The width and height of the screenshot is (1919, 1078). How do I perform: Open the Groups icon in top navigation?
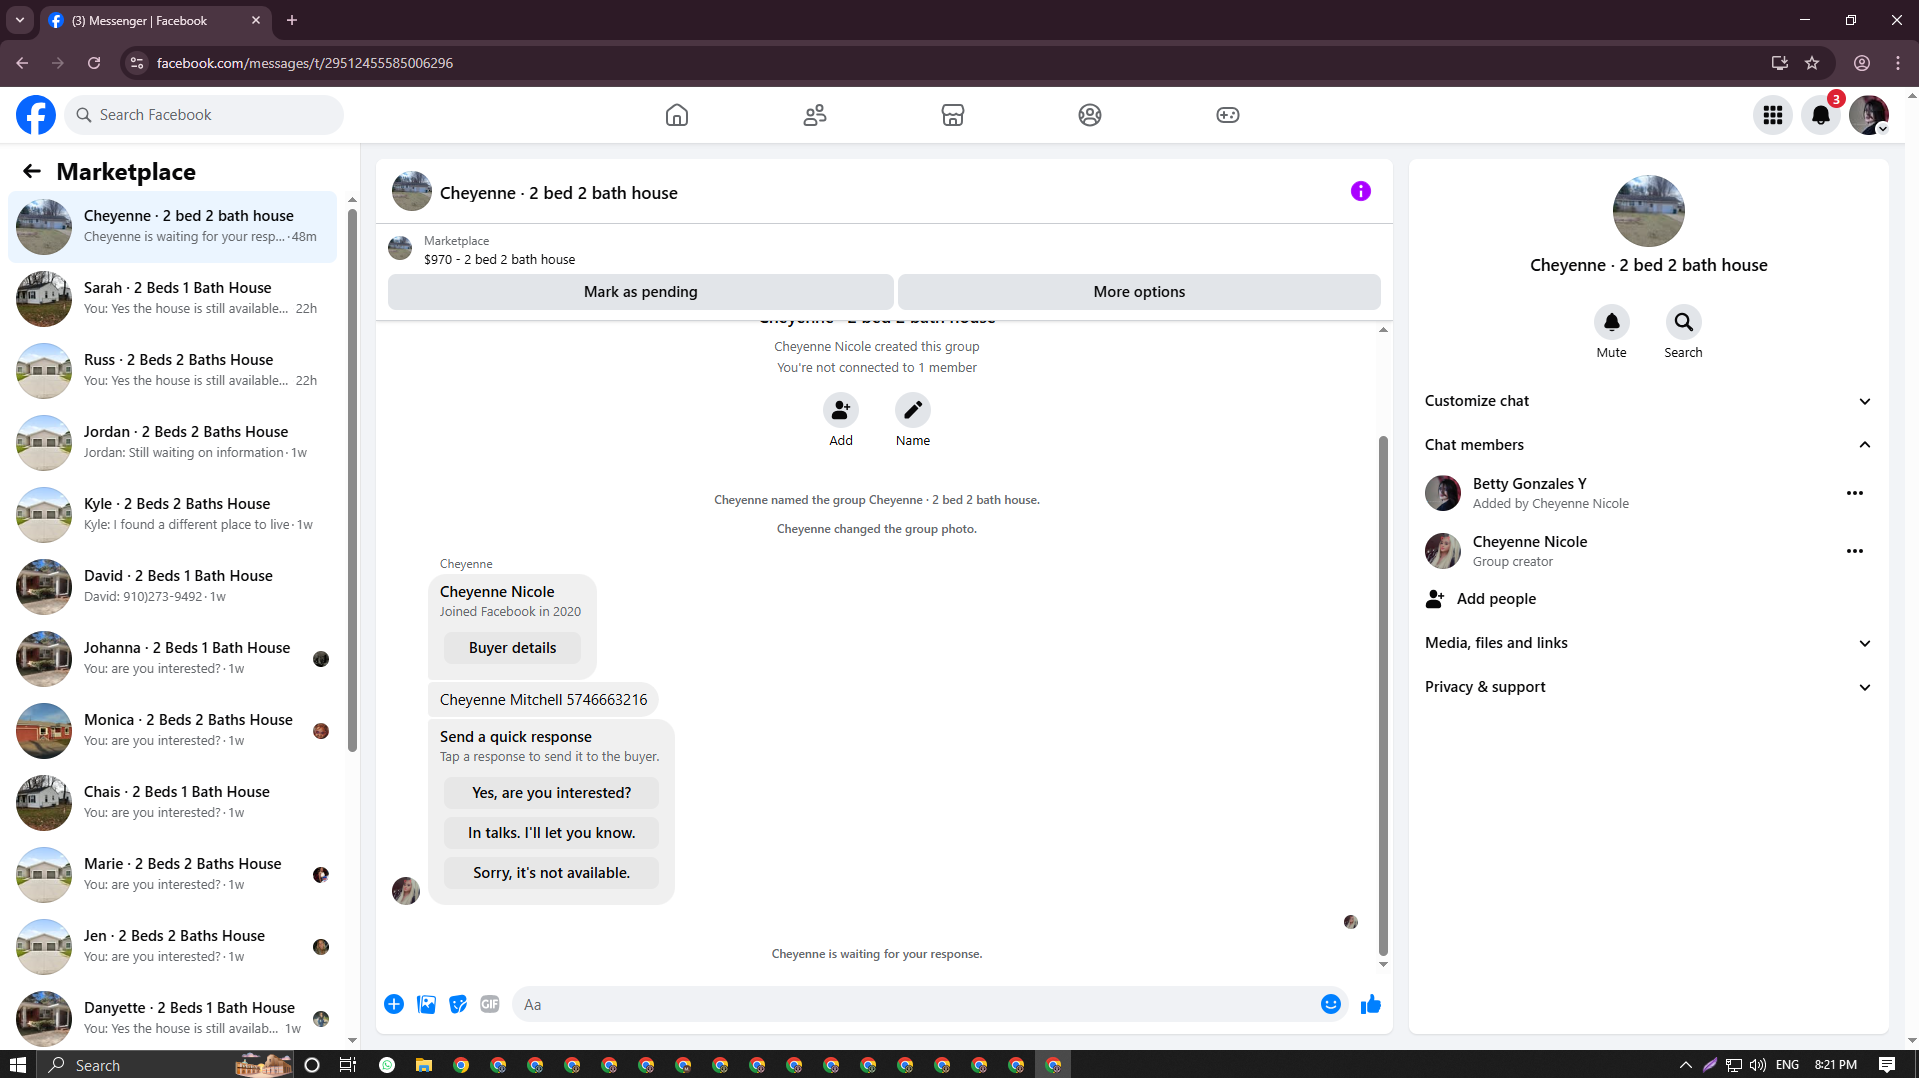click(x=1090, y=115)
